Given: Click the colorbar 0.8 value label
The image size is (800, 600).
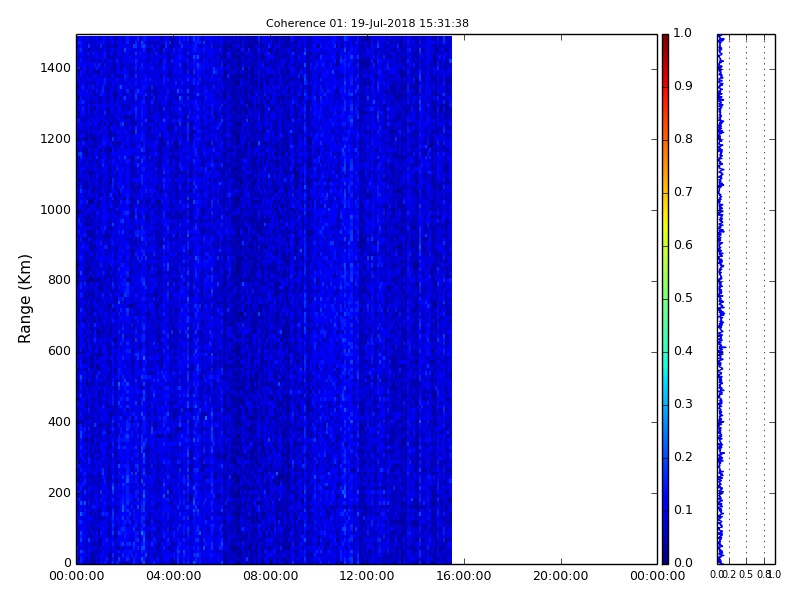Looking at the screenshot, I should (683, 139).
